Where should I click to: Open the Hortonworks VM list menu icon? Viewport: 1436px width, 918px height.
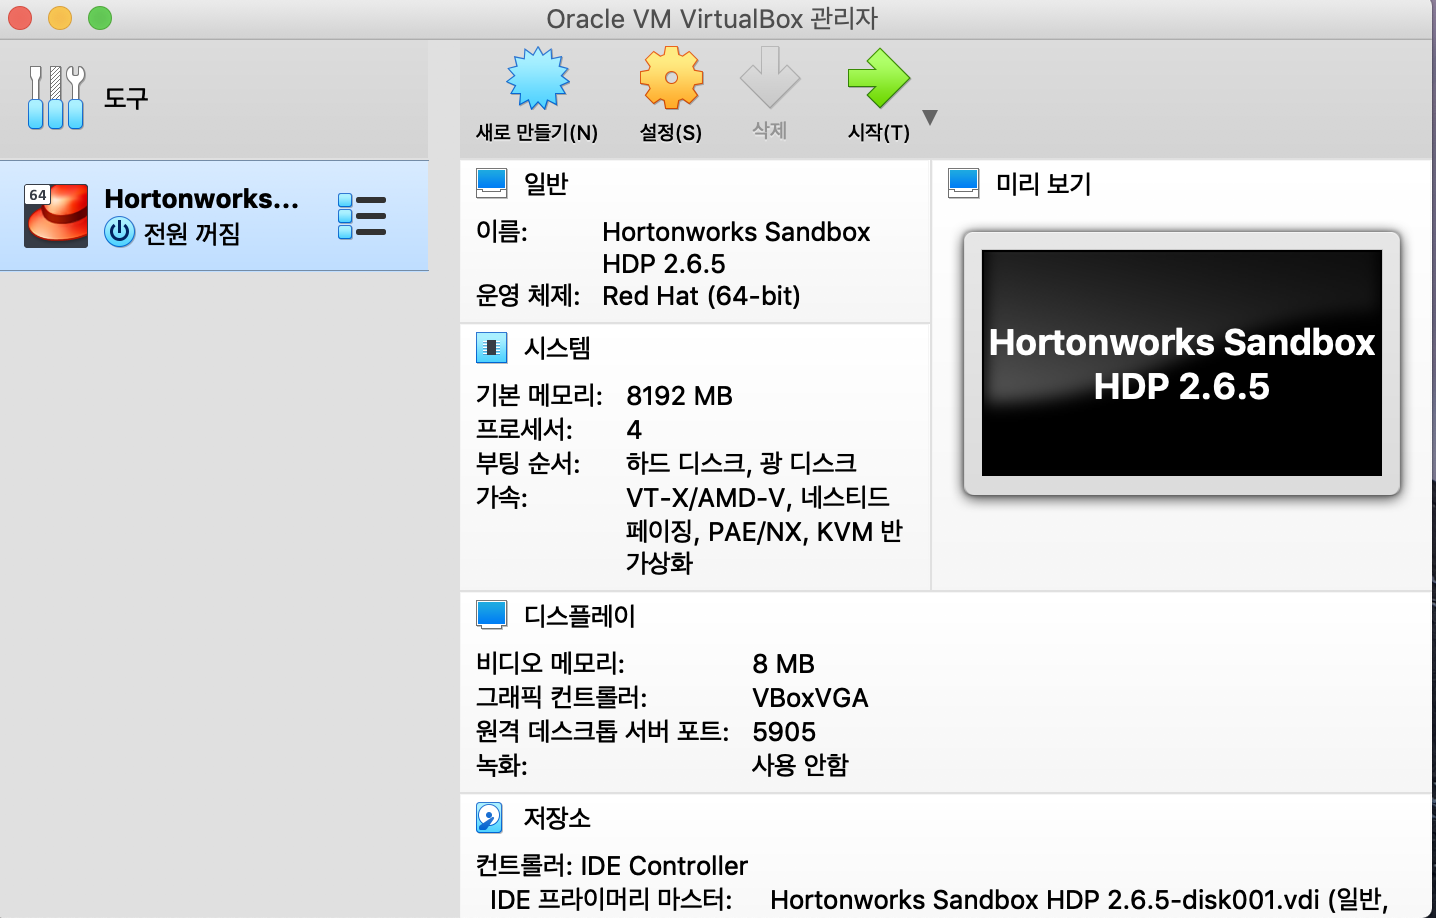[362, 216]
